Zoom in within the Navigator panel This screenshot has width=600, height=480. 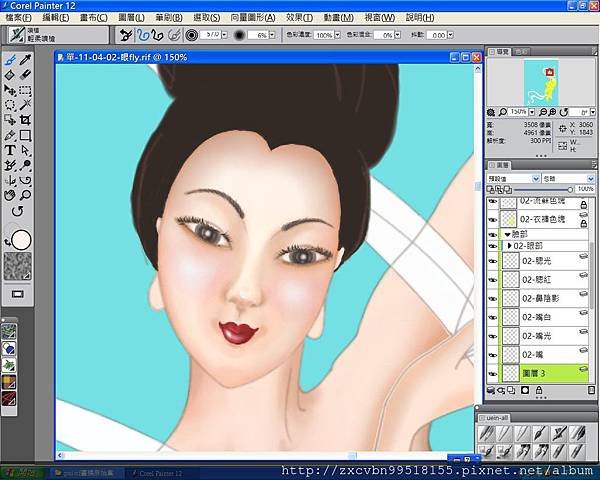pos(552,112)
